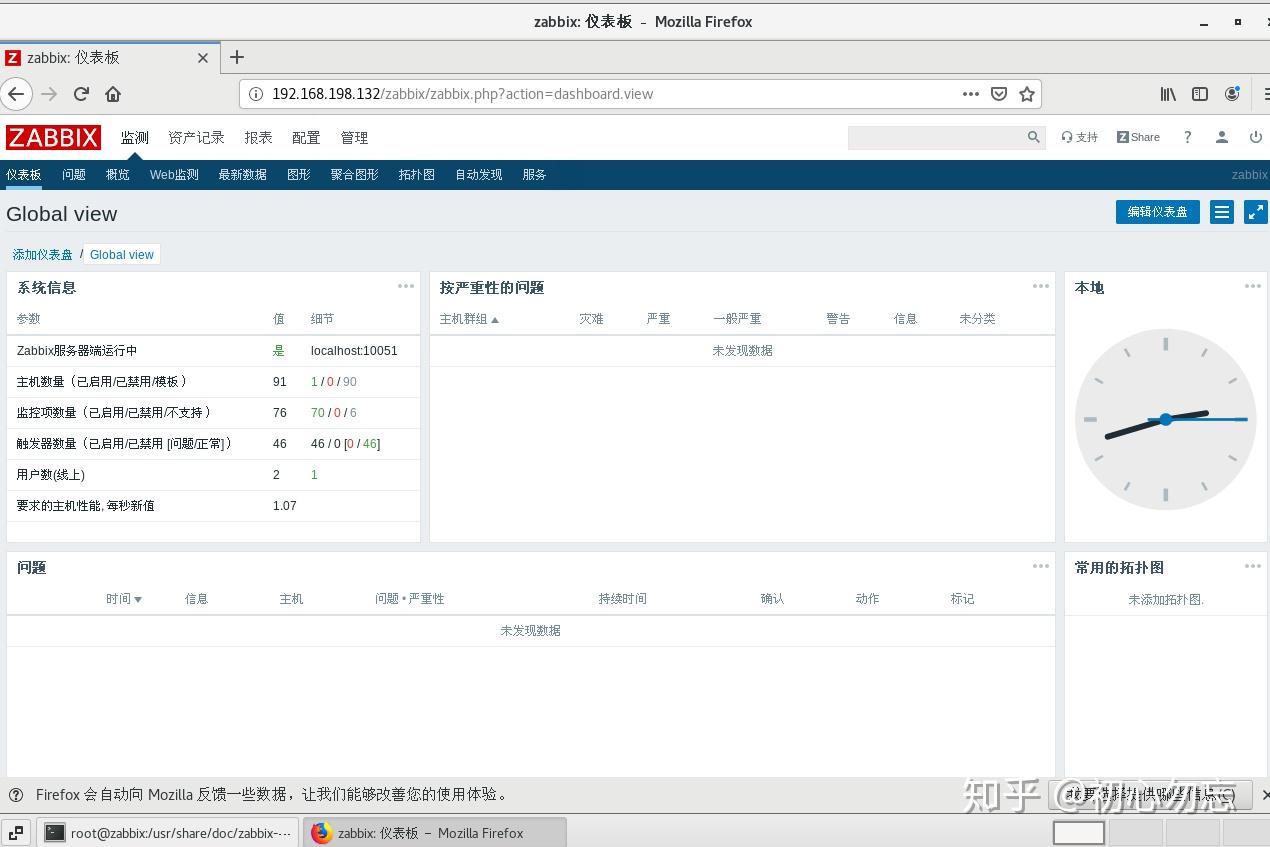The width and height of the screenshot is (1270, 847).
Task: Click the Zabbix search magnifier icon
Action: click(x=1034, y=137)
